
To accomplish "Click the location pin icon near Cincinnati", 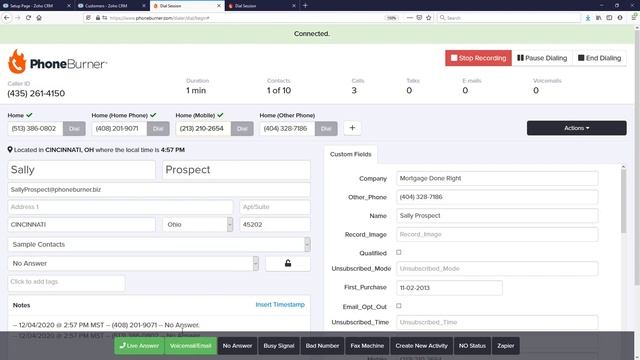I will coord(10,150).
